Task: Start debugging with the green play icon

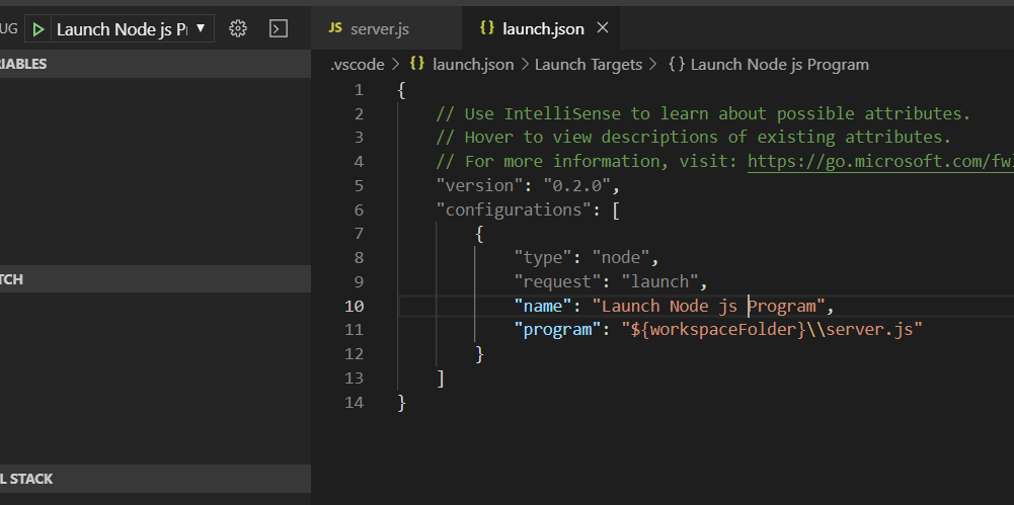Action: 38,29
